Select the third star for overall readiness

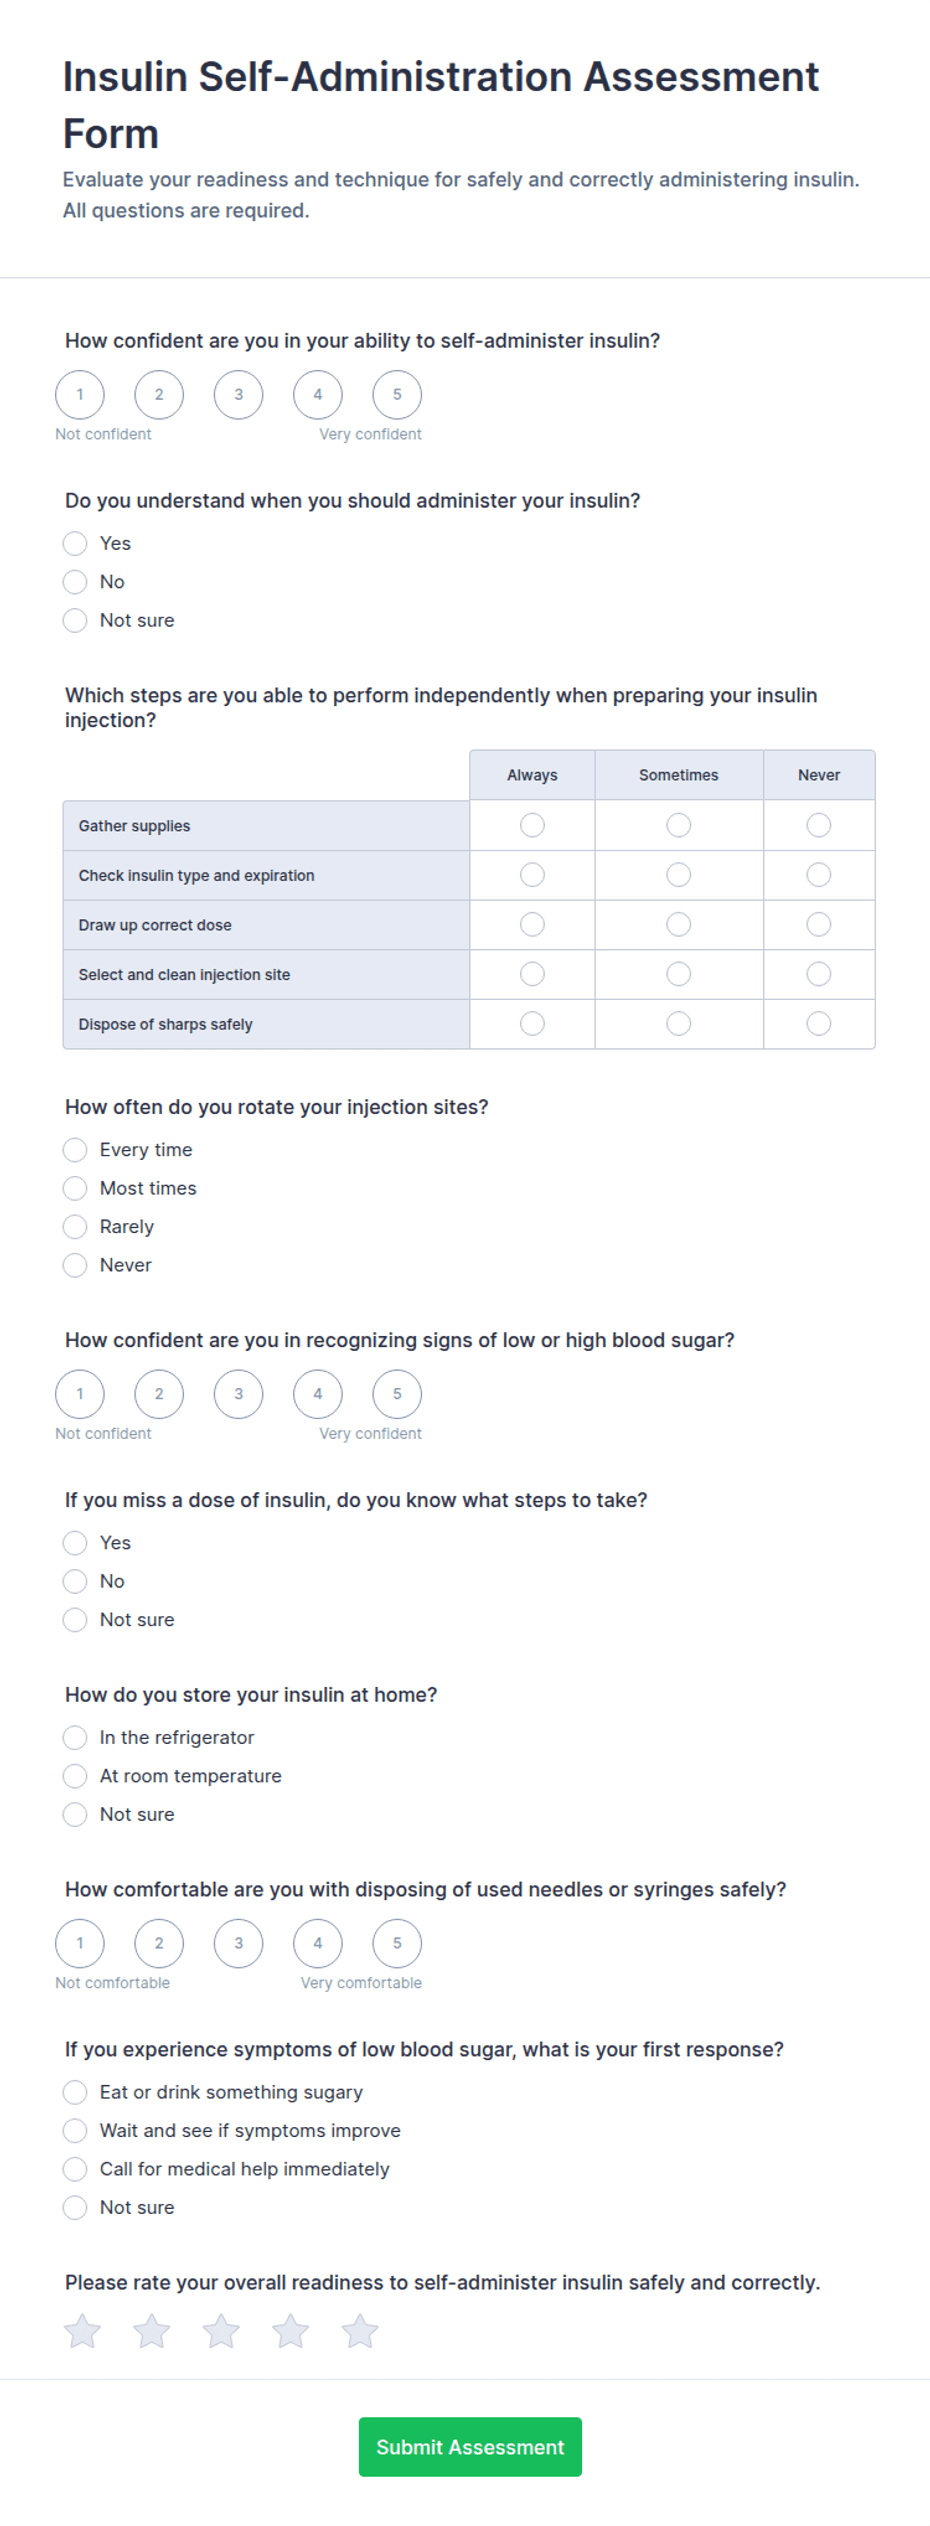pos(221,2331)
